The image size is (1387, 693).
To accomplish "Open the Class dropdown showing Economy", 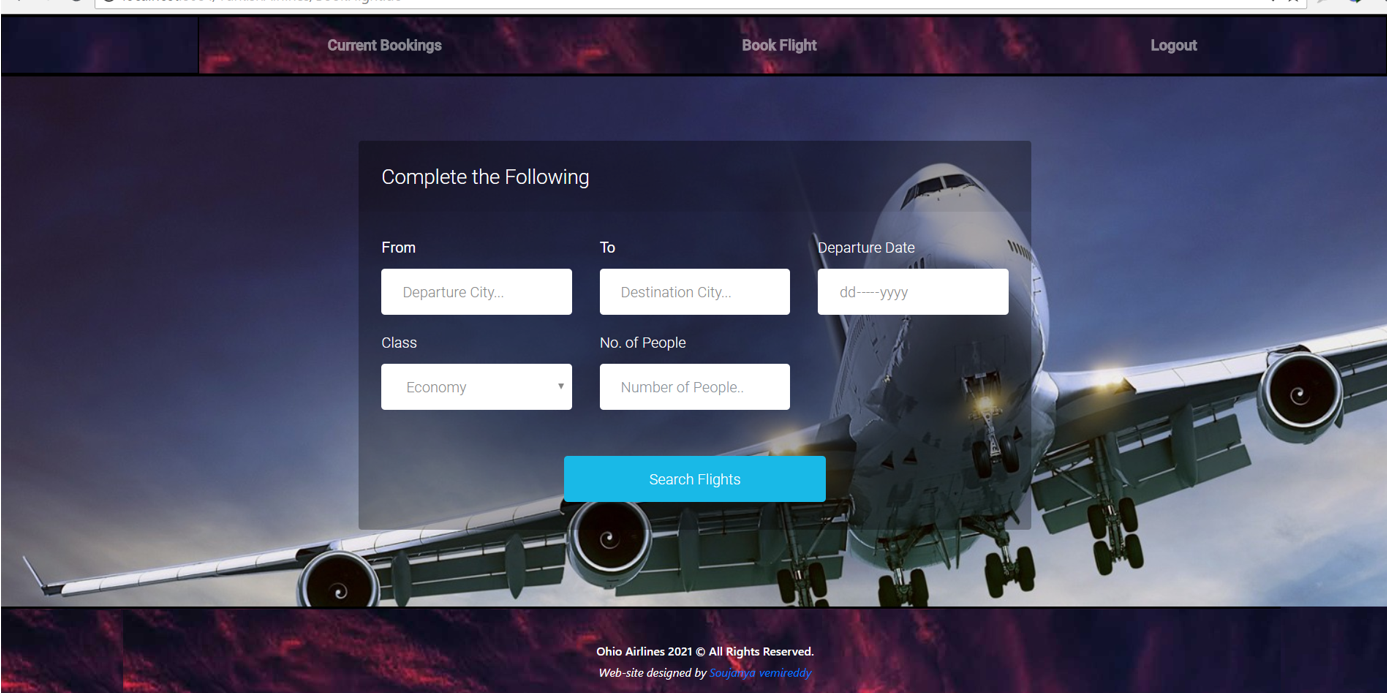I will pos(476,387).
